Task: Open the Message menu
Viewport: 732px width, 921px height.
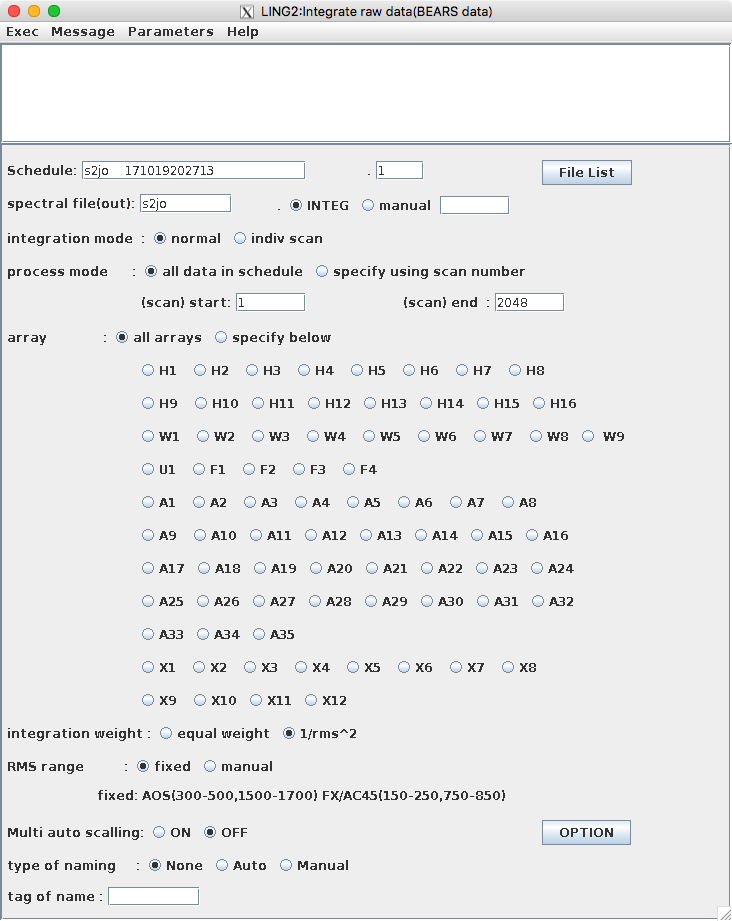Action: tap(83, 32)
